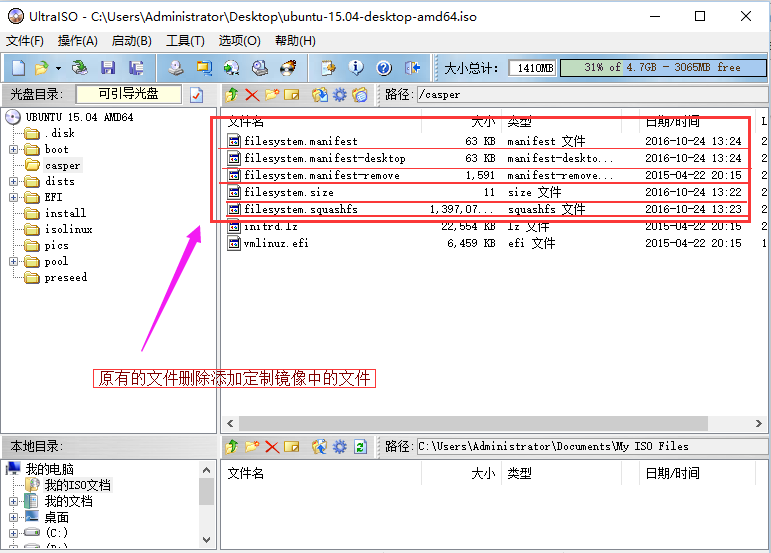This screenshot has width=771, height=553.
Task: Click red X delete icon in local pane toolbar
Action: [272, 446]
